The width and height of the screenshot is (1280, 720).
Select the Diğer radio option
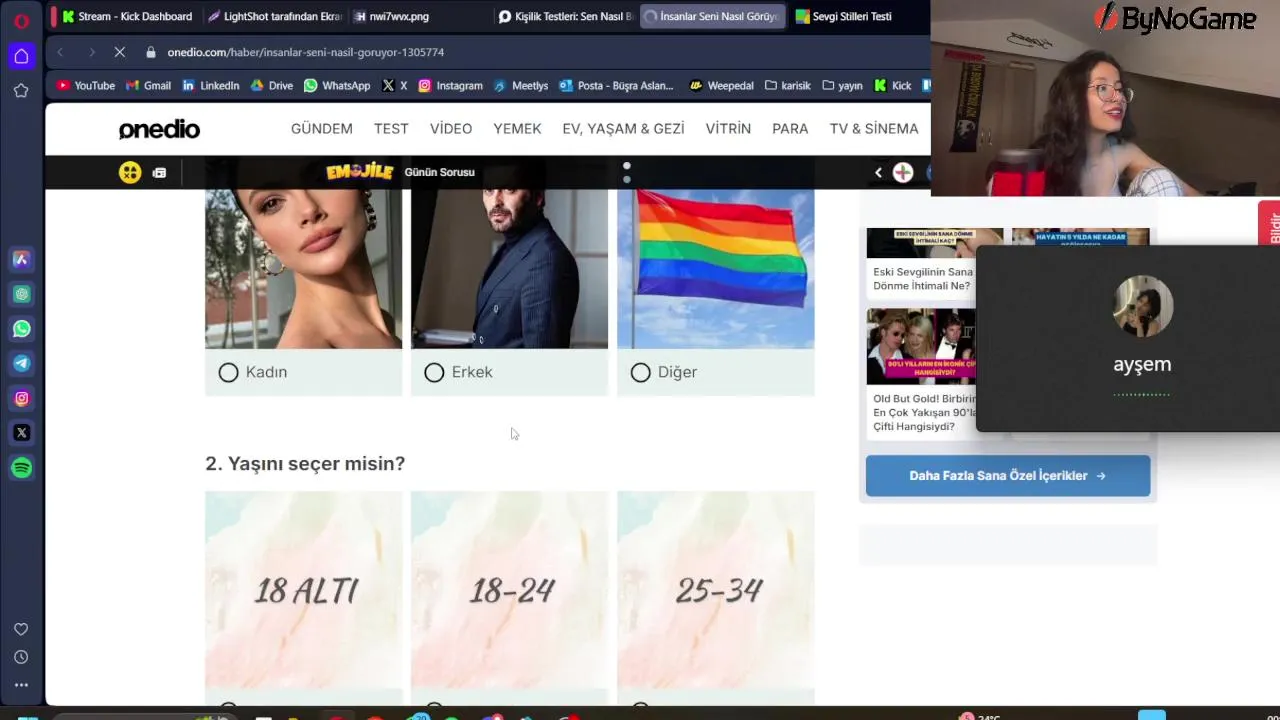pos(641,372)
